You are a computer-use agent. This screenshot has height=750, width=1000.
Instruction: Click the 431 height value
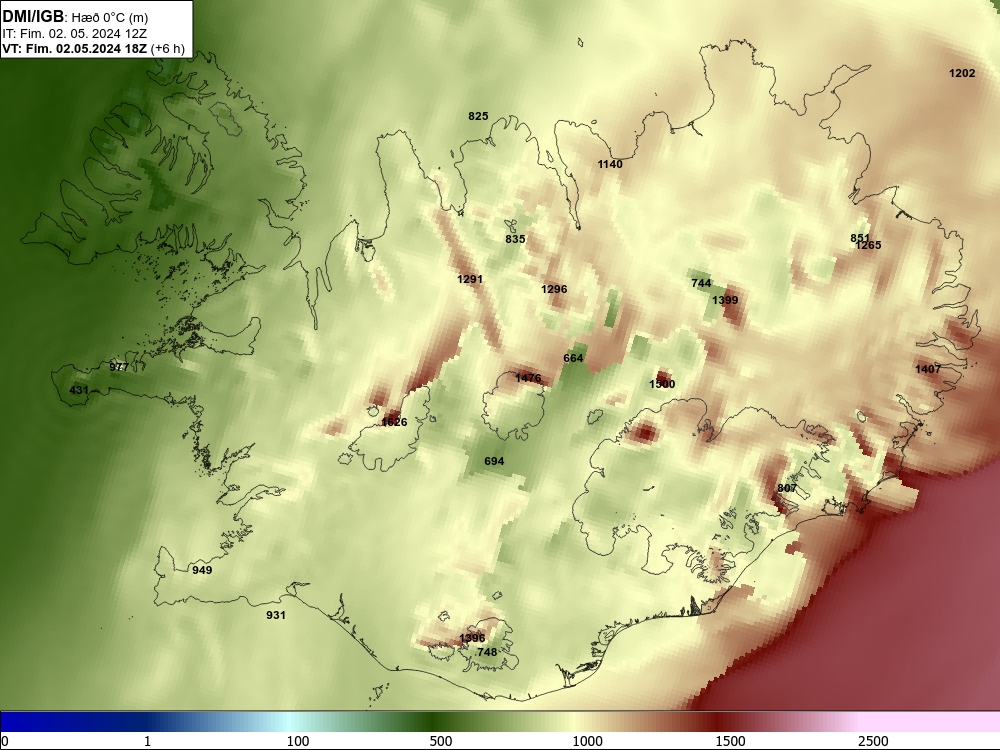tap(79, 390)
